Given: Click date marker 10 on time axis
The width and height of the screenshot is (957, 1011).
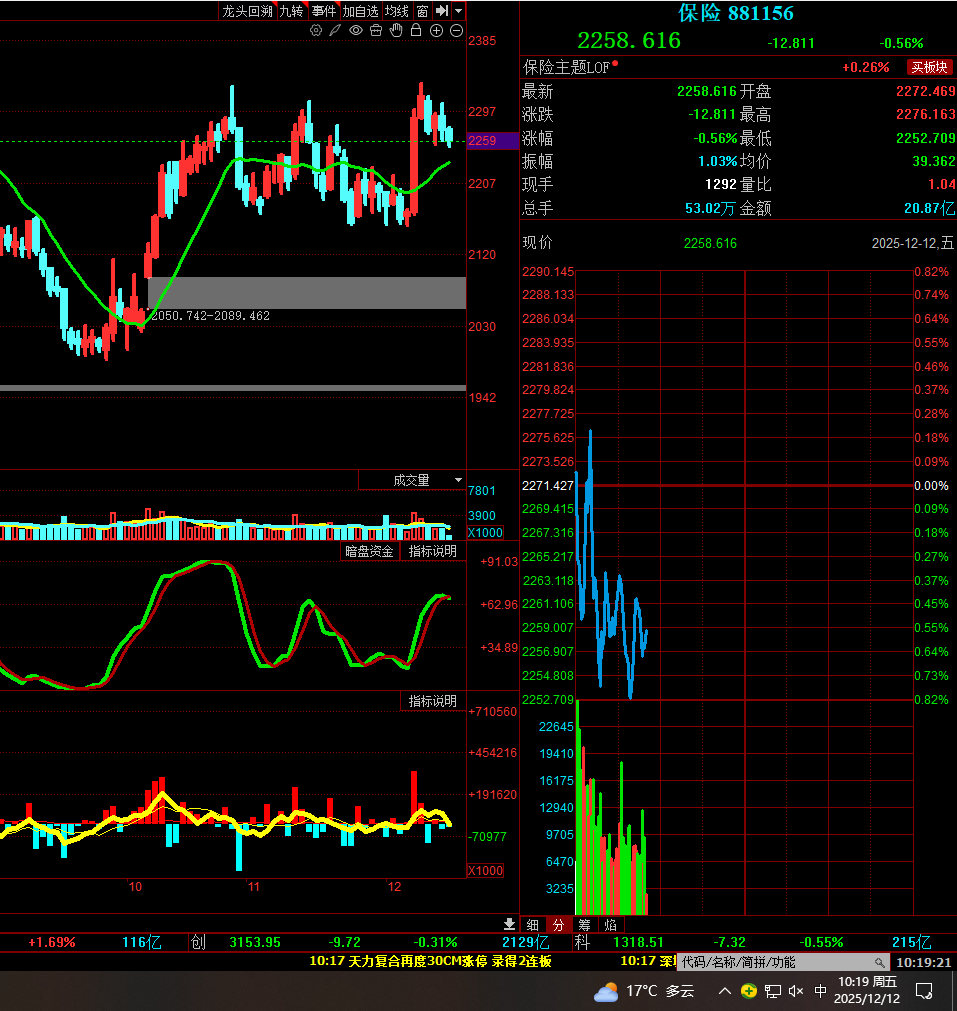Looking at the screenshot, I should point(135,887).
